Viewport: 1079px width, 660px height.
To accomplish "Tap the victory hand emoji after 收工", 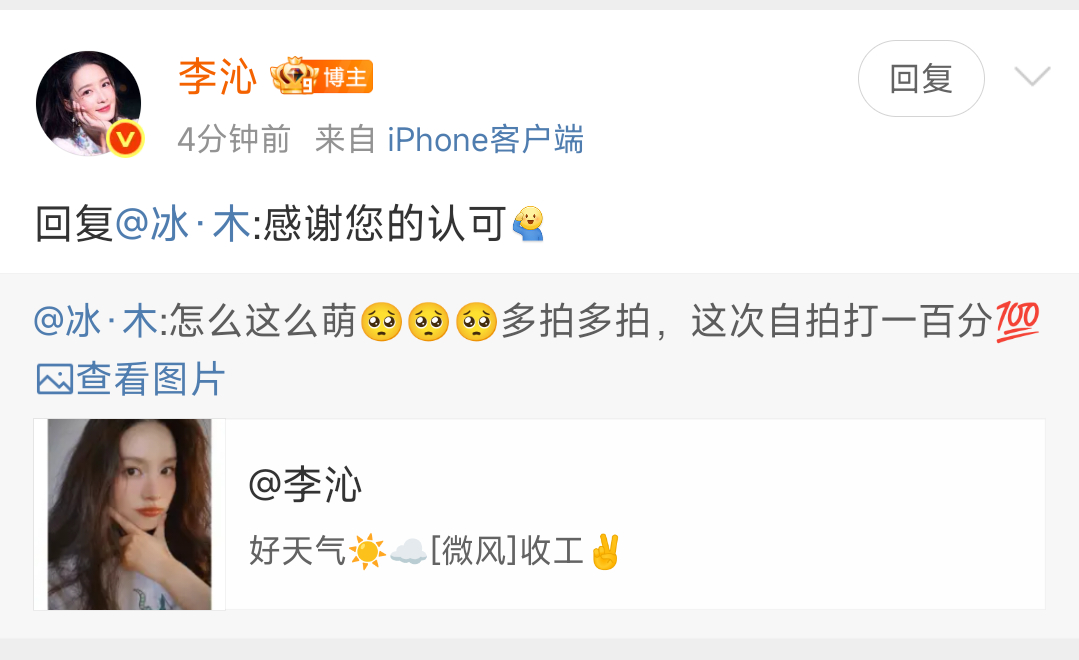I will pos(605,551).
